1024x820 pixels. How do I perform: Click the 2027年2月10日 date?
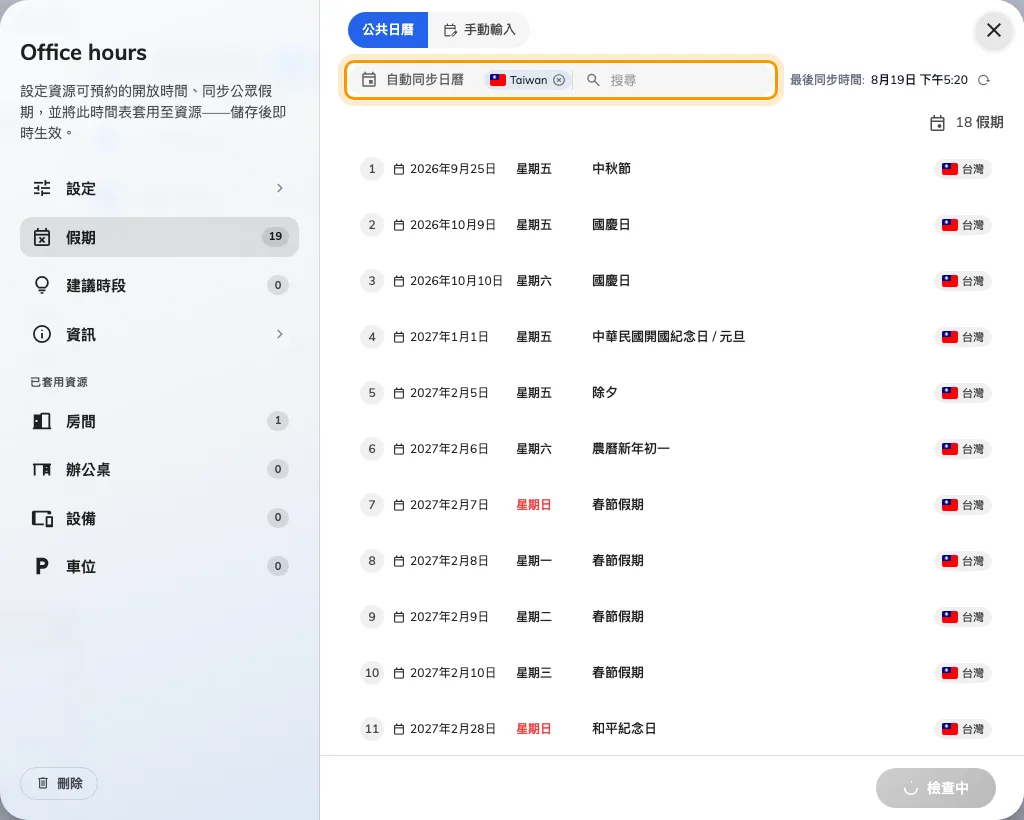click(x=453, y=673)
